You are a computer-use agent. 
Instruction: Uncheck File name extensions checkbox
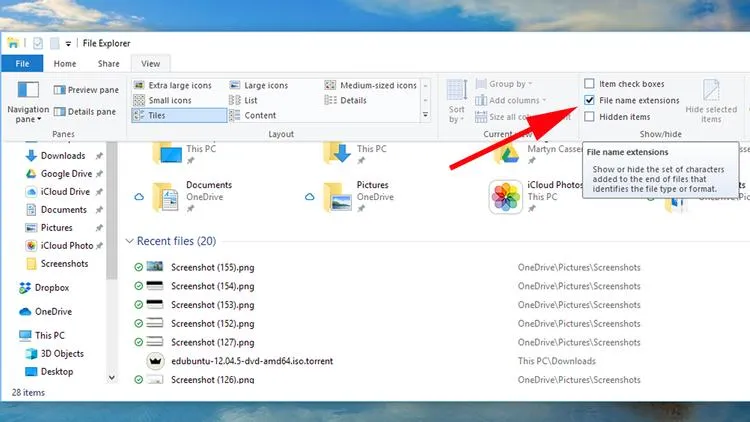click(589, 100)
